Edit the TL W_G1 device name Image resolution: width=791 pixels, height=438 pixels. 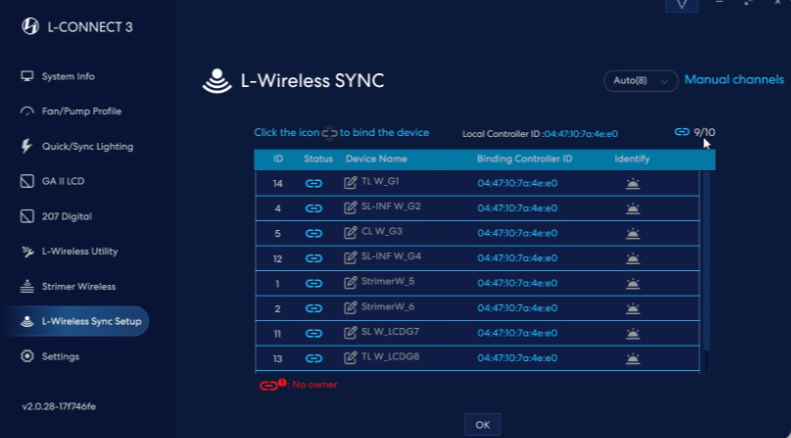350,183
